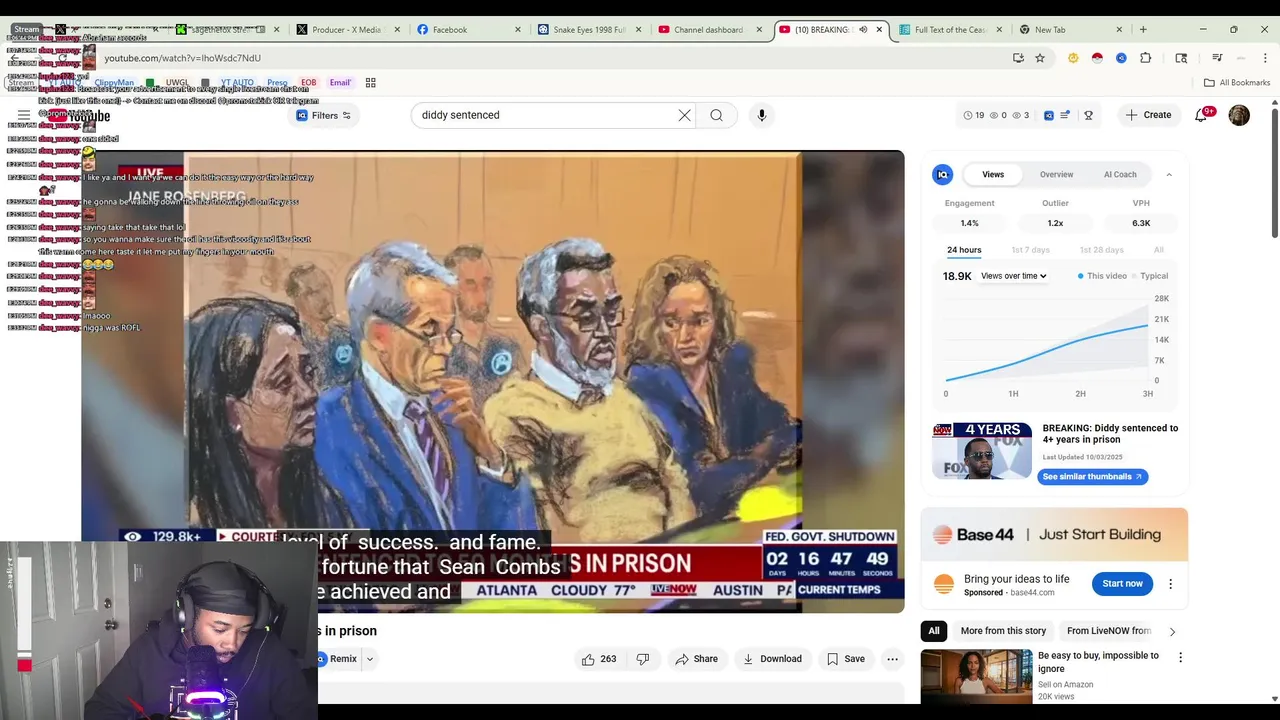1280x720 pixels.
Task: Open the vidIQ Filters dropdown
Action: pyautogui.click(x=325, y=115)
